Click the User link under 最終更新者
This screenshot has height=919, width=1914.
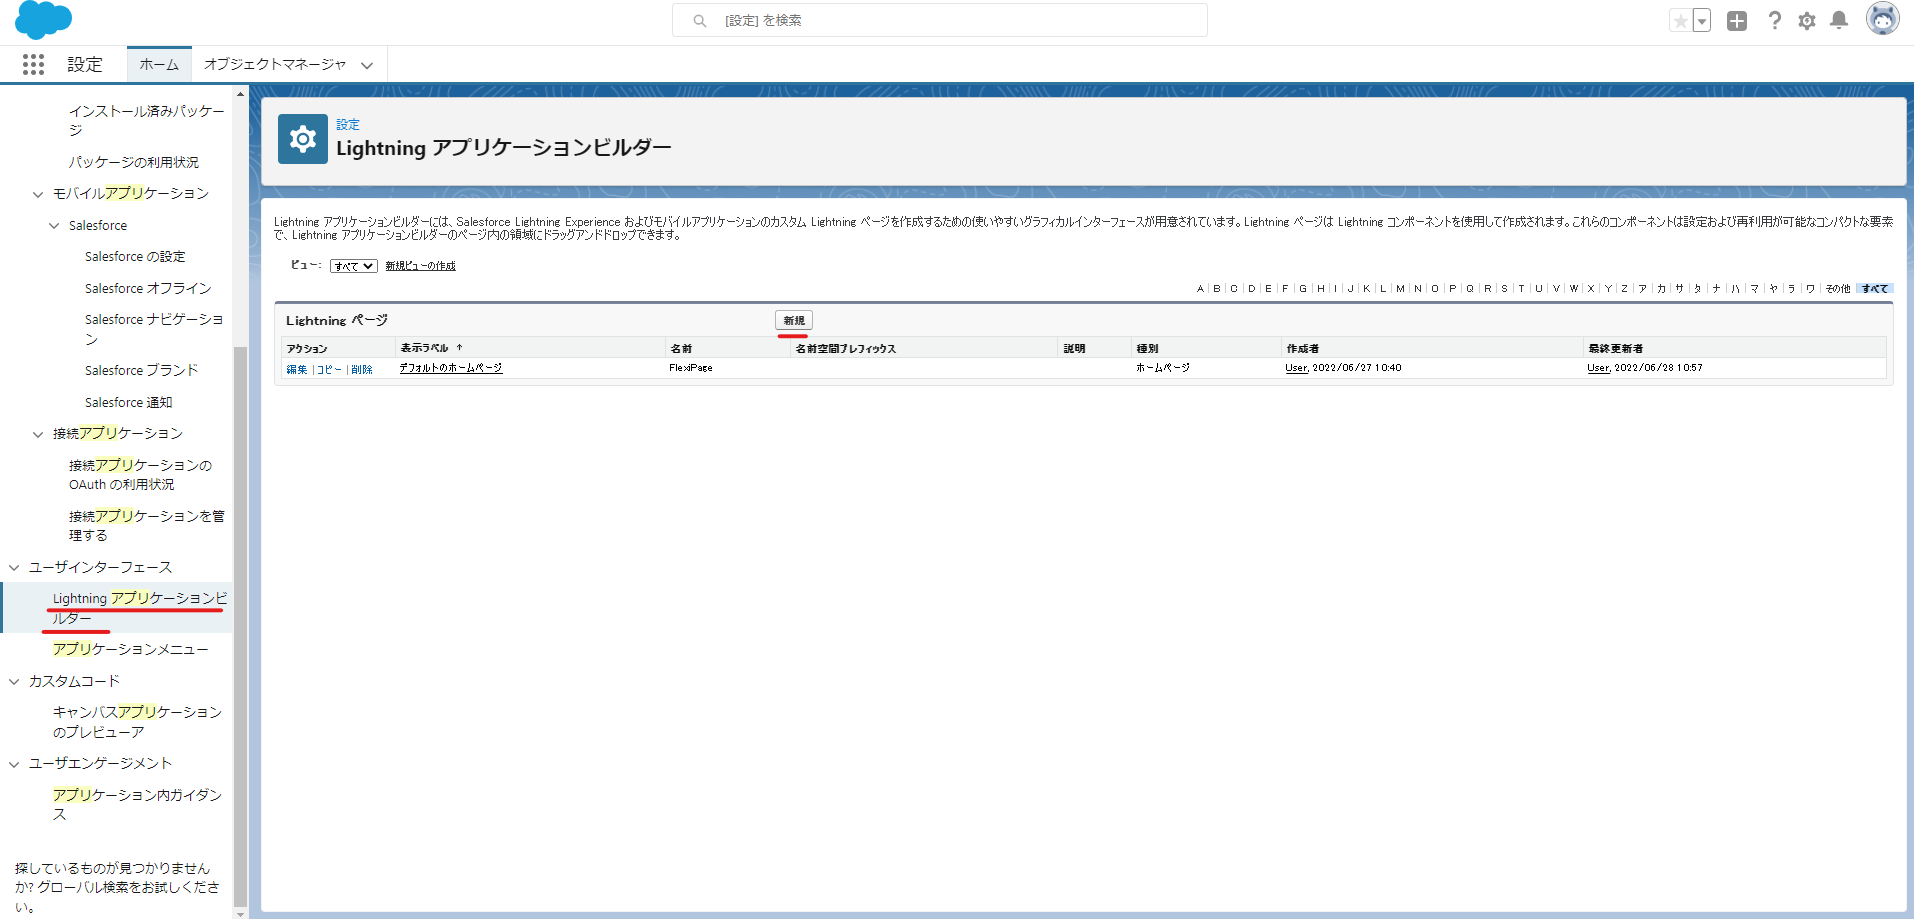click(1599, 368)
